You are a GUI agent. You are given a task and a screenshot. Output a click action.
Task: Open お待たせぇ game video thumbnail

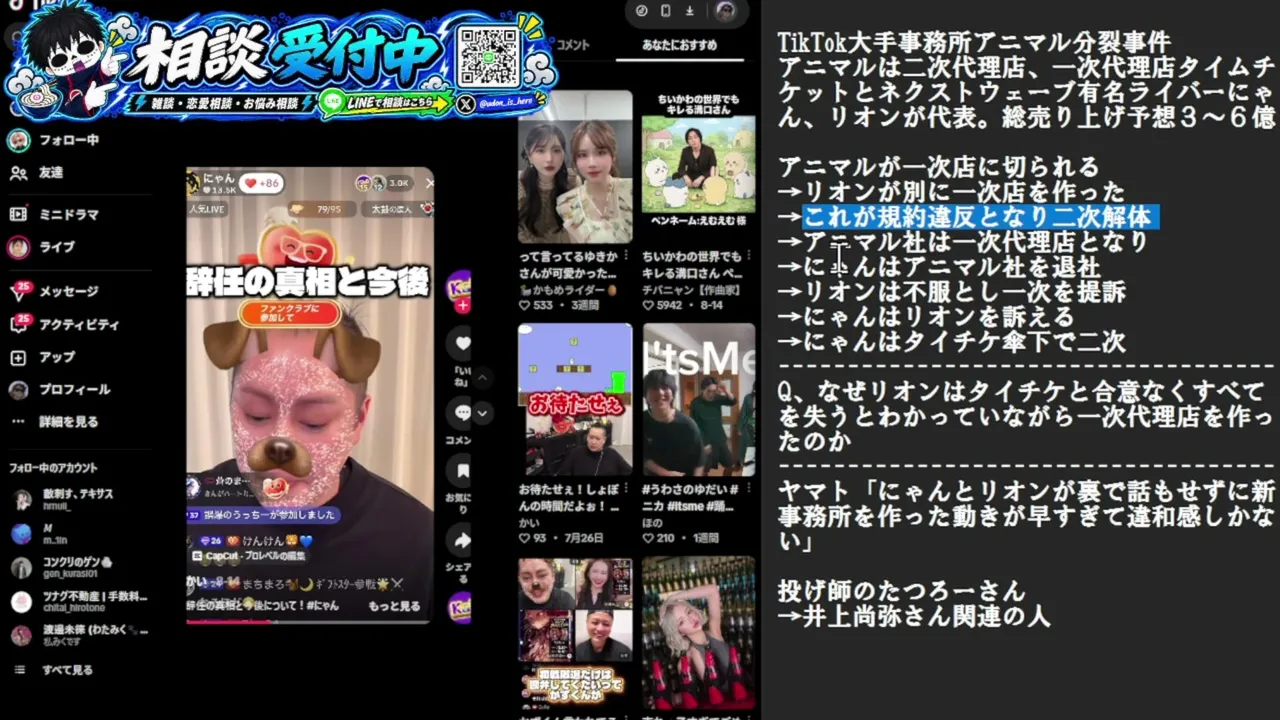[x=575, y=400]
